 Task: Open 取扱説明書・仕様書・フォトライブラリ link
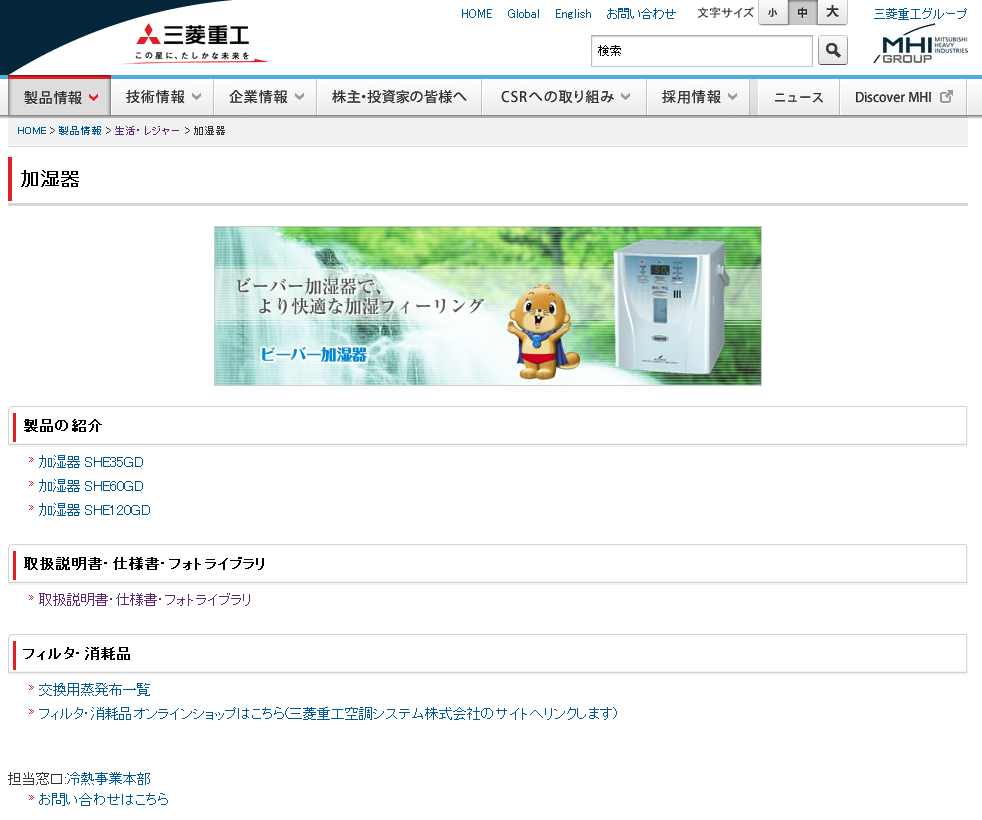point(145,599)
